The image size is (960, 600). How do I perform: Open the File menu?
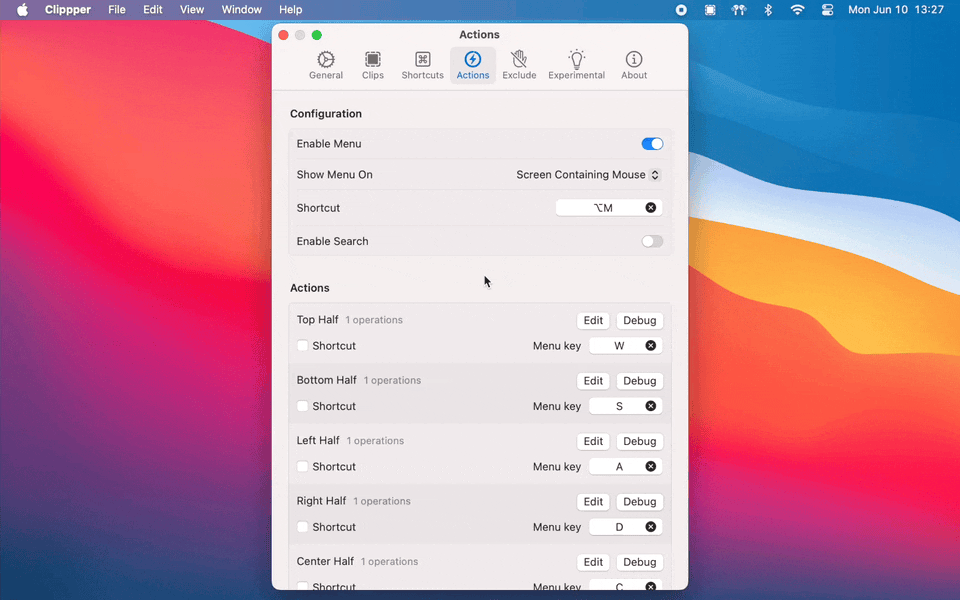[x=116, y=10]
